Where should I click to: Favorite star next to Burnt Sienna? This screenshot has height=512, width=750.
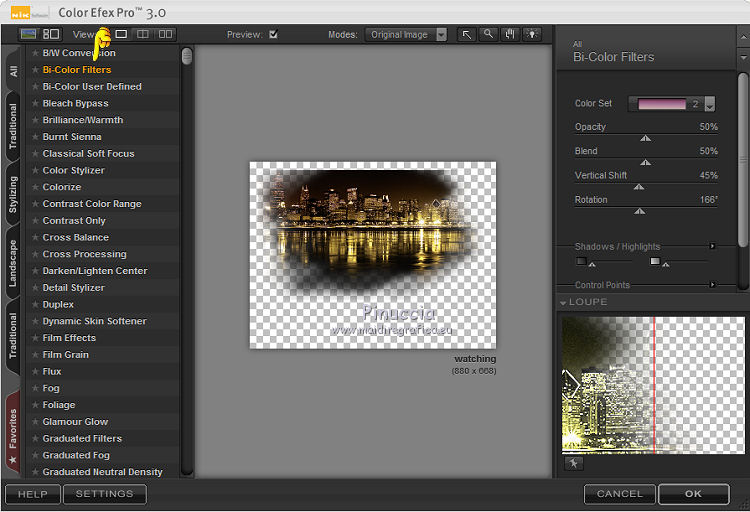(35, 137)
